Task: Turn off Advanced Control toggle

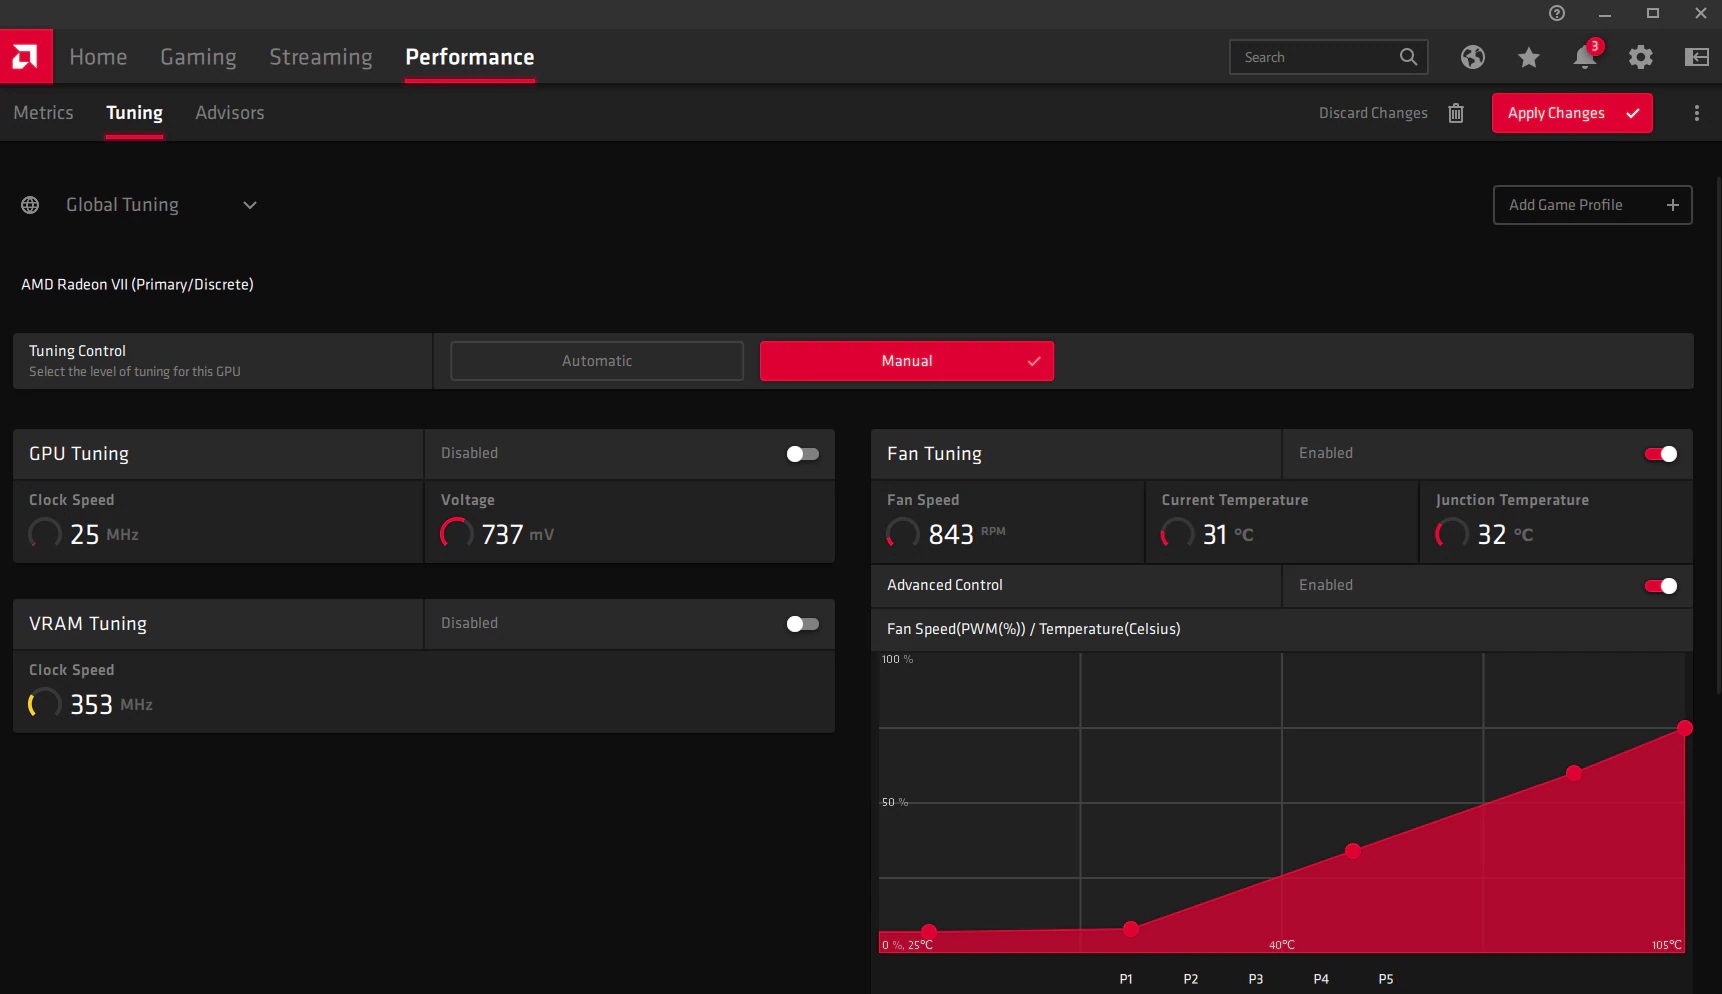Action: click(x=1661, y=586)
